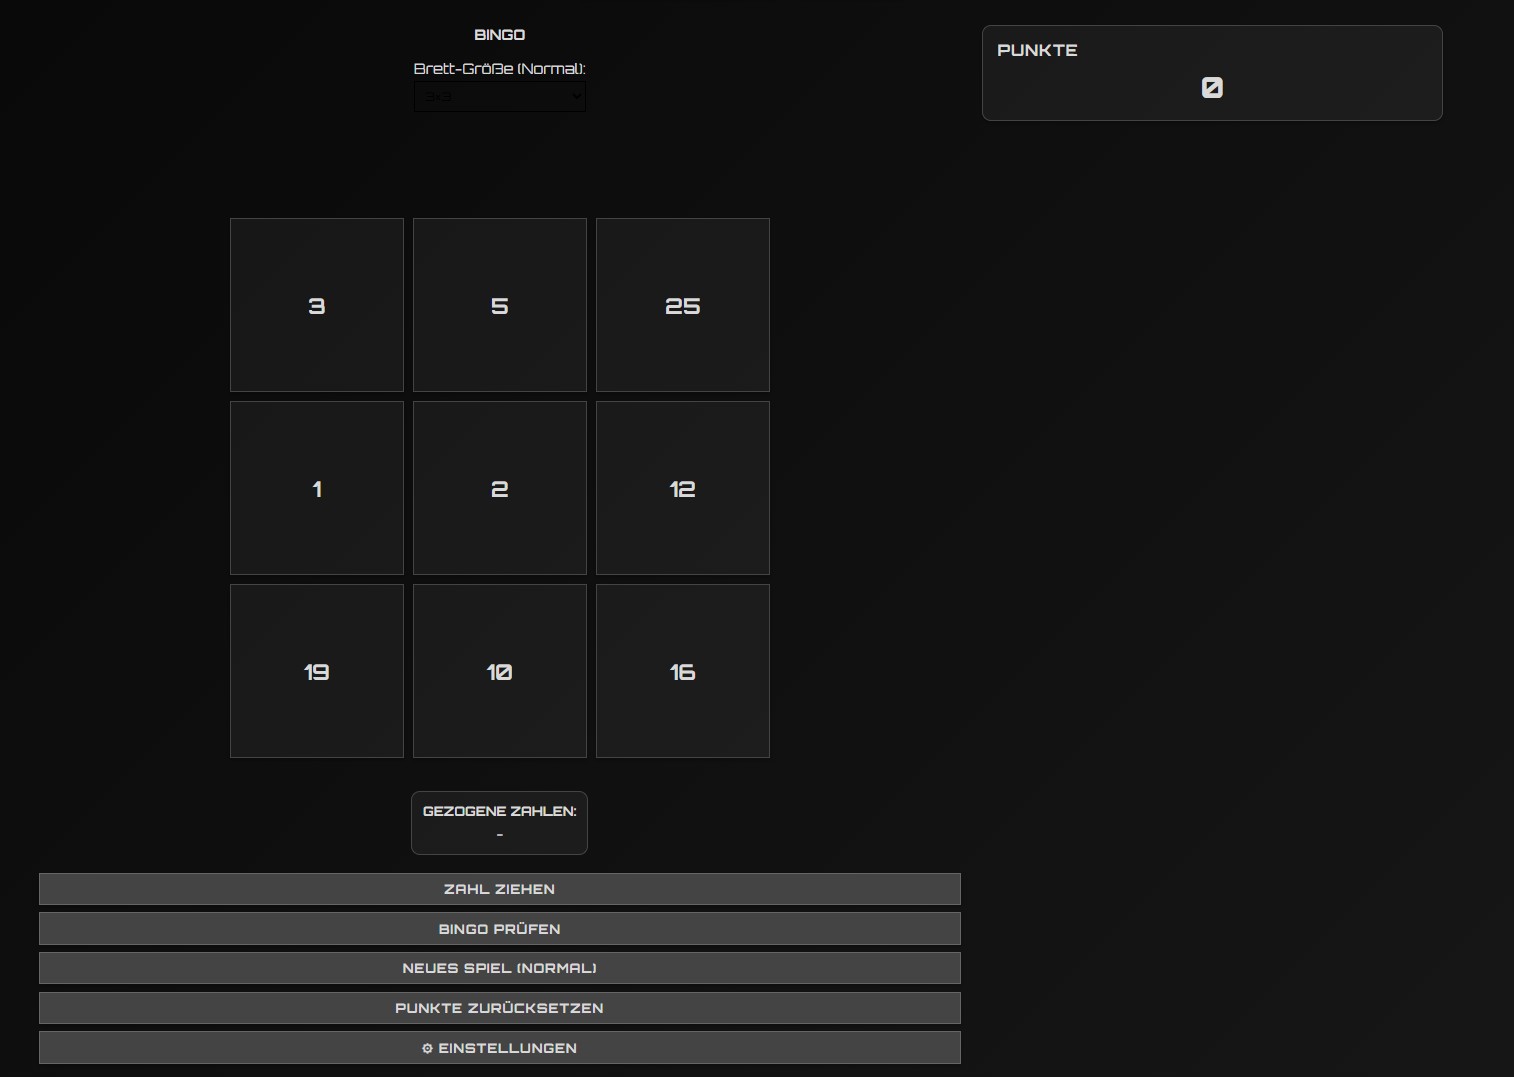Click the score value 0 in Punkte
The height and width of the screenshot is (1077, 1514).
(1212, 88)
